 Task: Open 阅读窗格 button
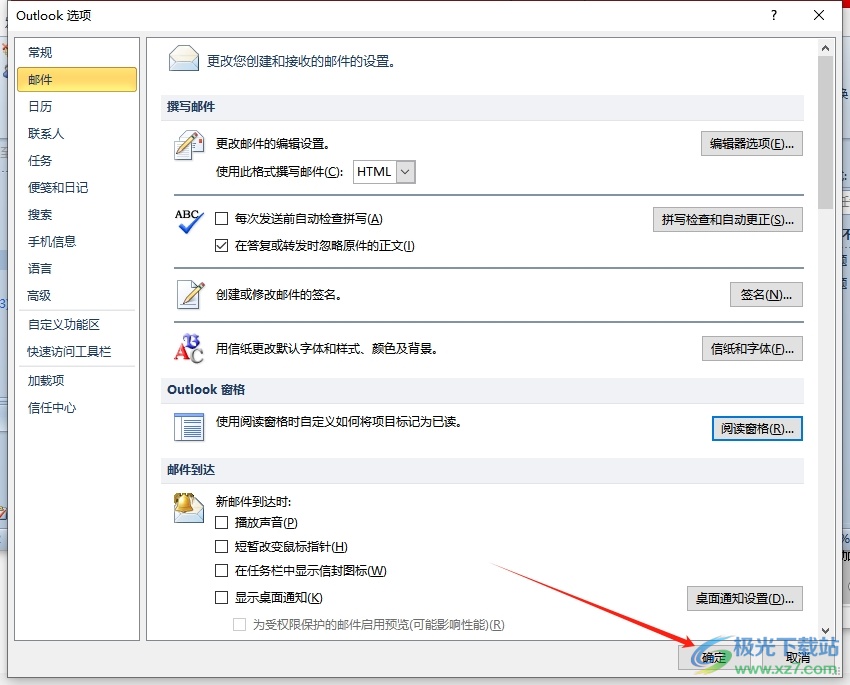pyautogui.click(x=757, y=429)
